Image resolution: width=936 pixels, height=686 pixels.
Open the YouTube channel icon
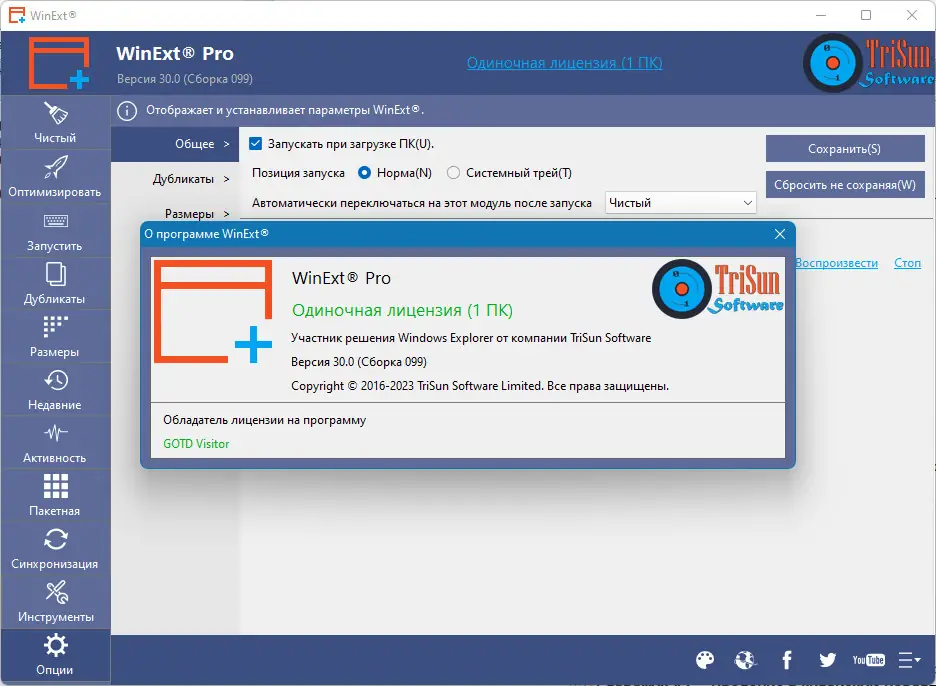tap(869, 660)
